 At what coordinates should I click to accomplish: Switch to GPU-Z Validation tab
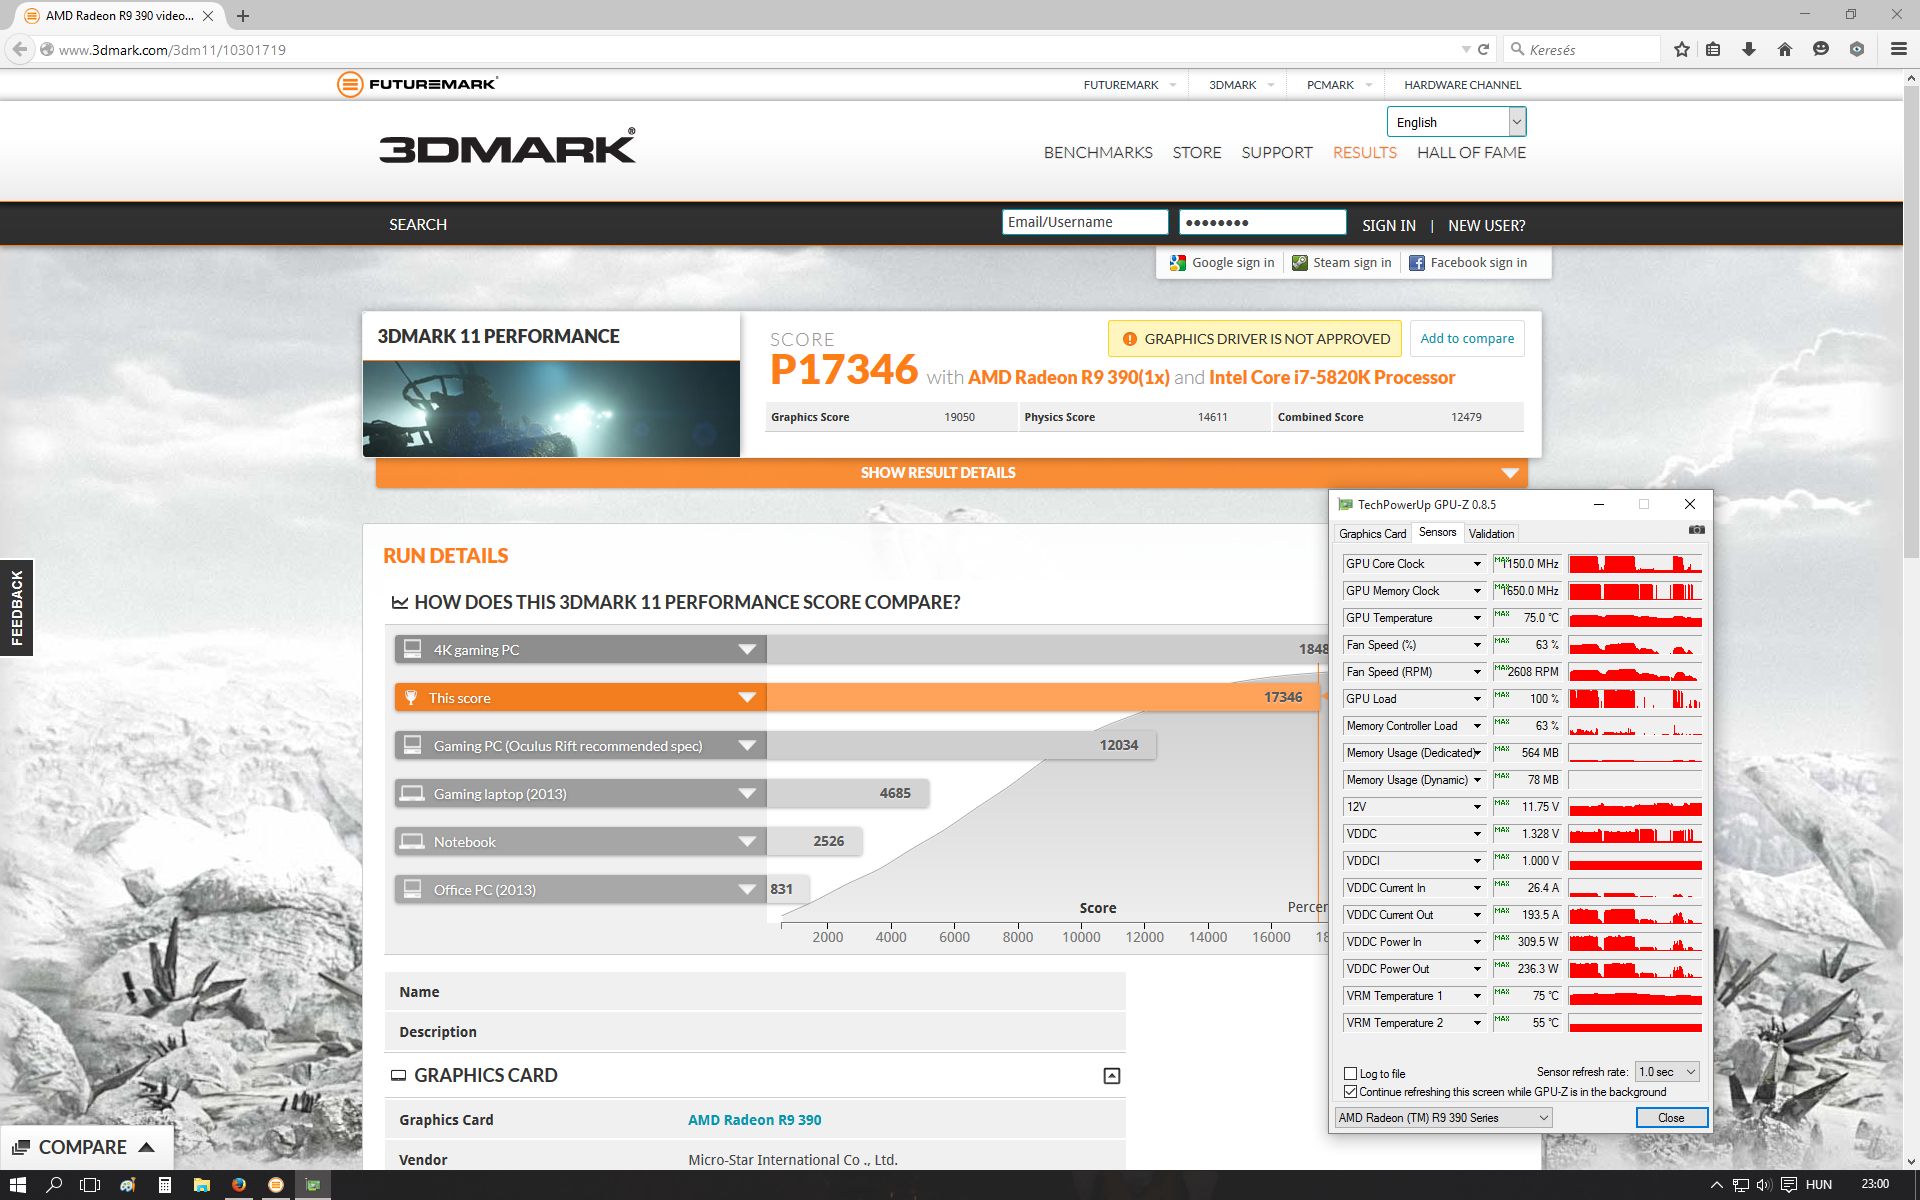pyautogui.click(x=1491, y=534)
